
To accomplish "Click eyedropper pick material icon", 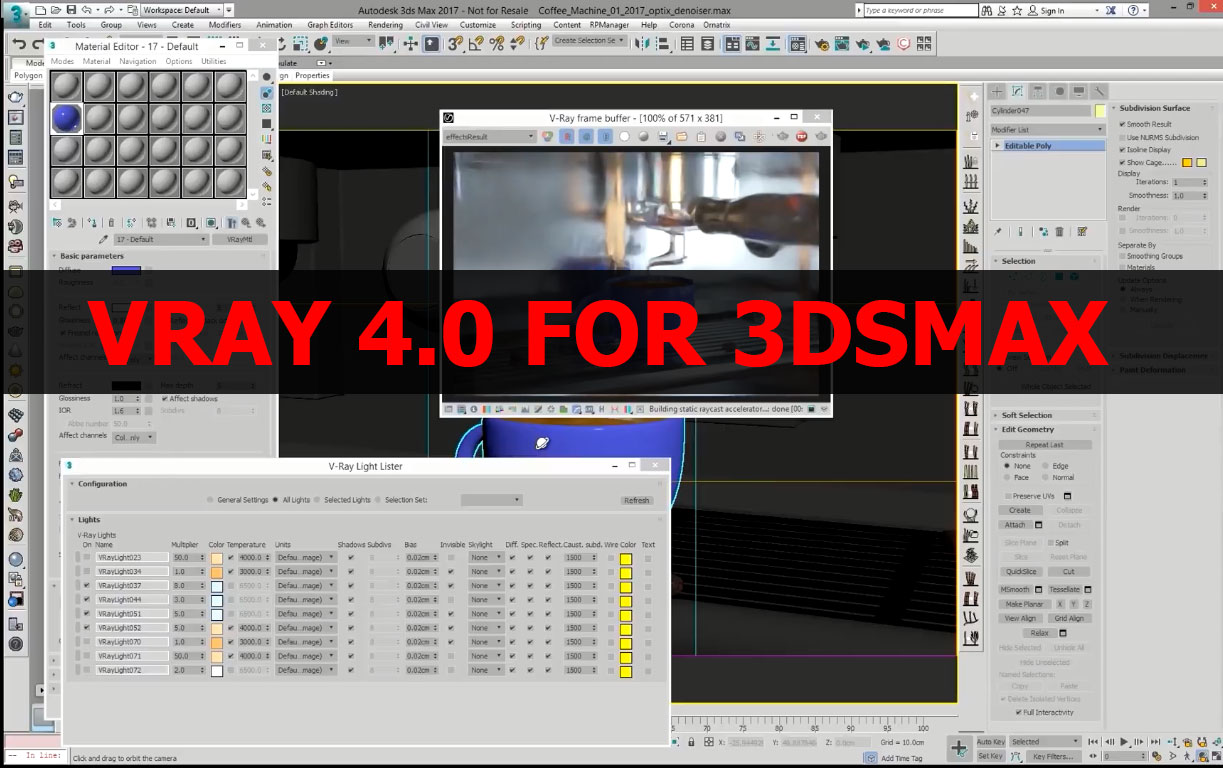I will [103, 240].
